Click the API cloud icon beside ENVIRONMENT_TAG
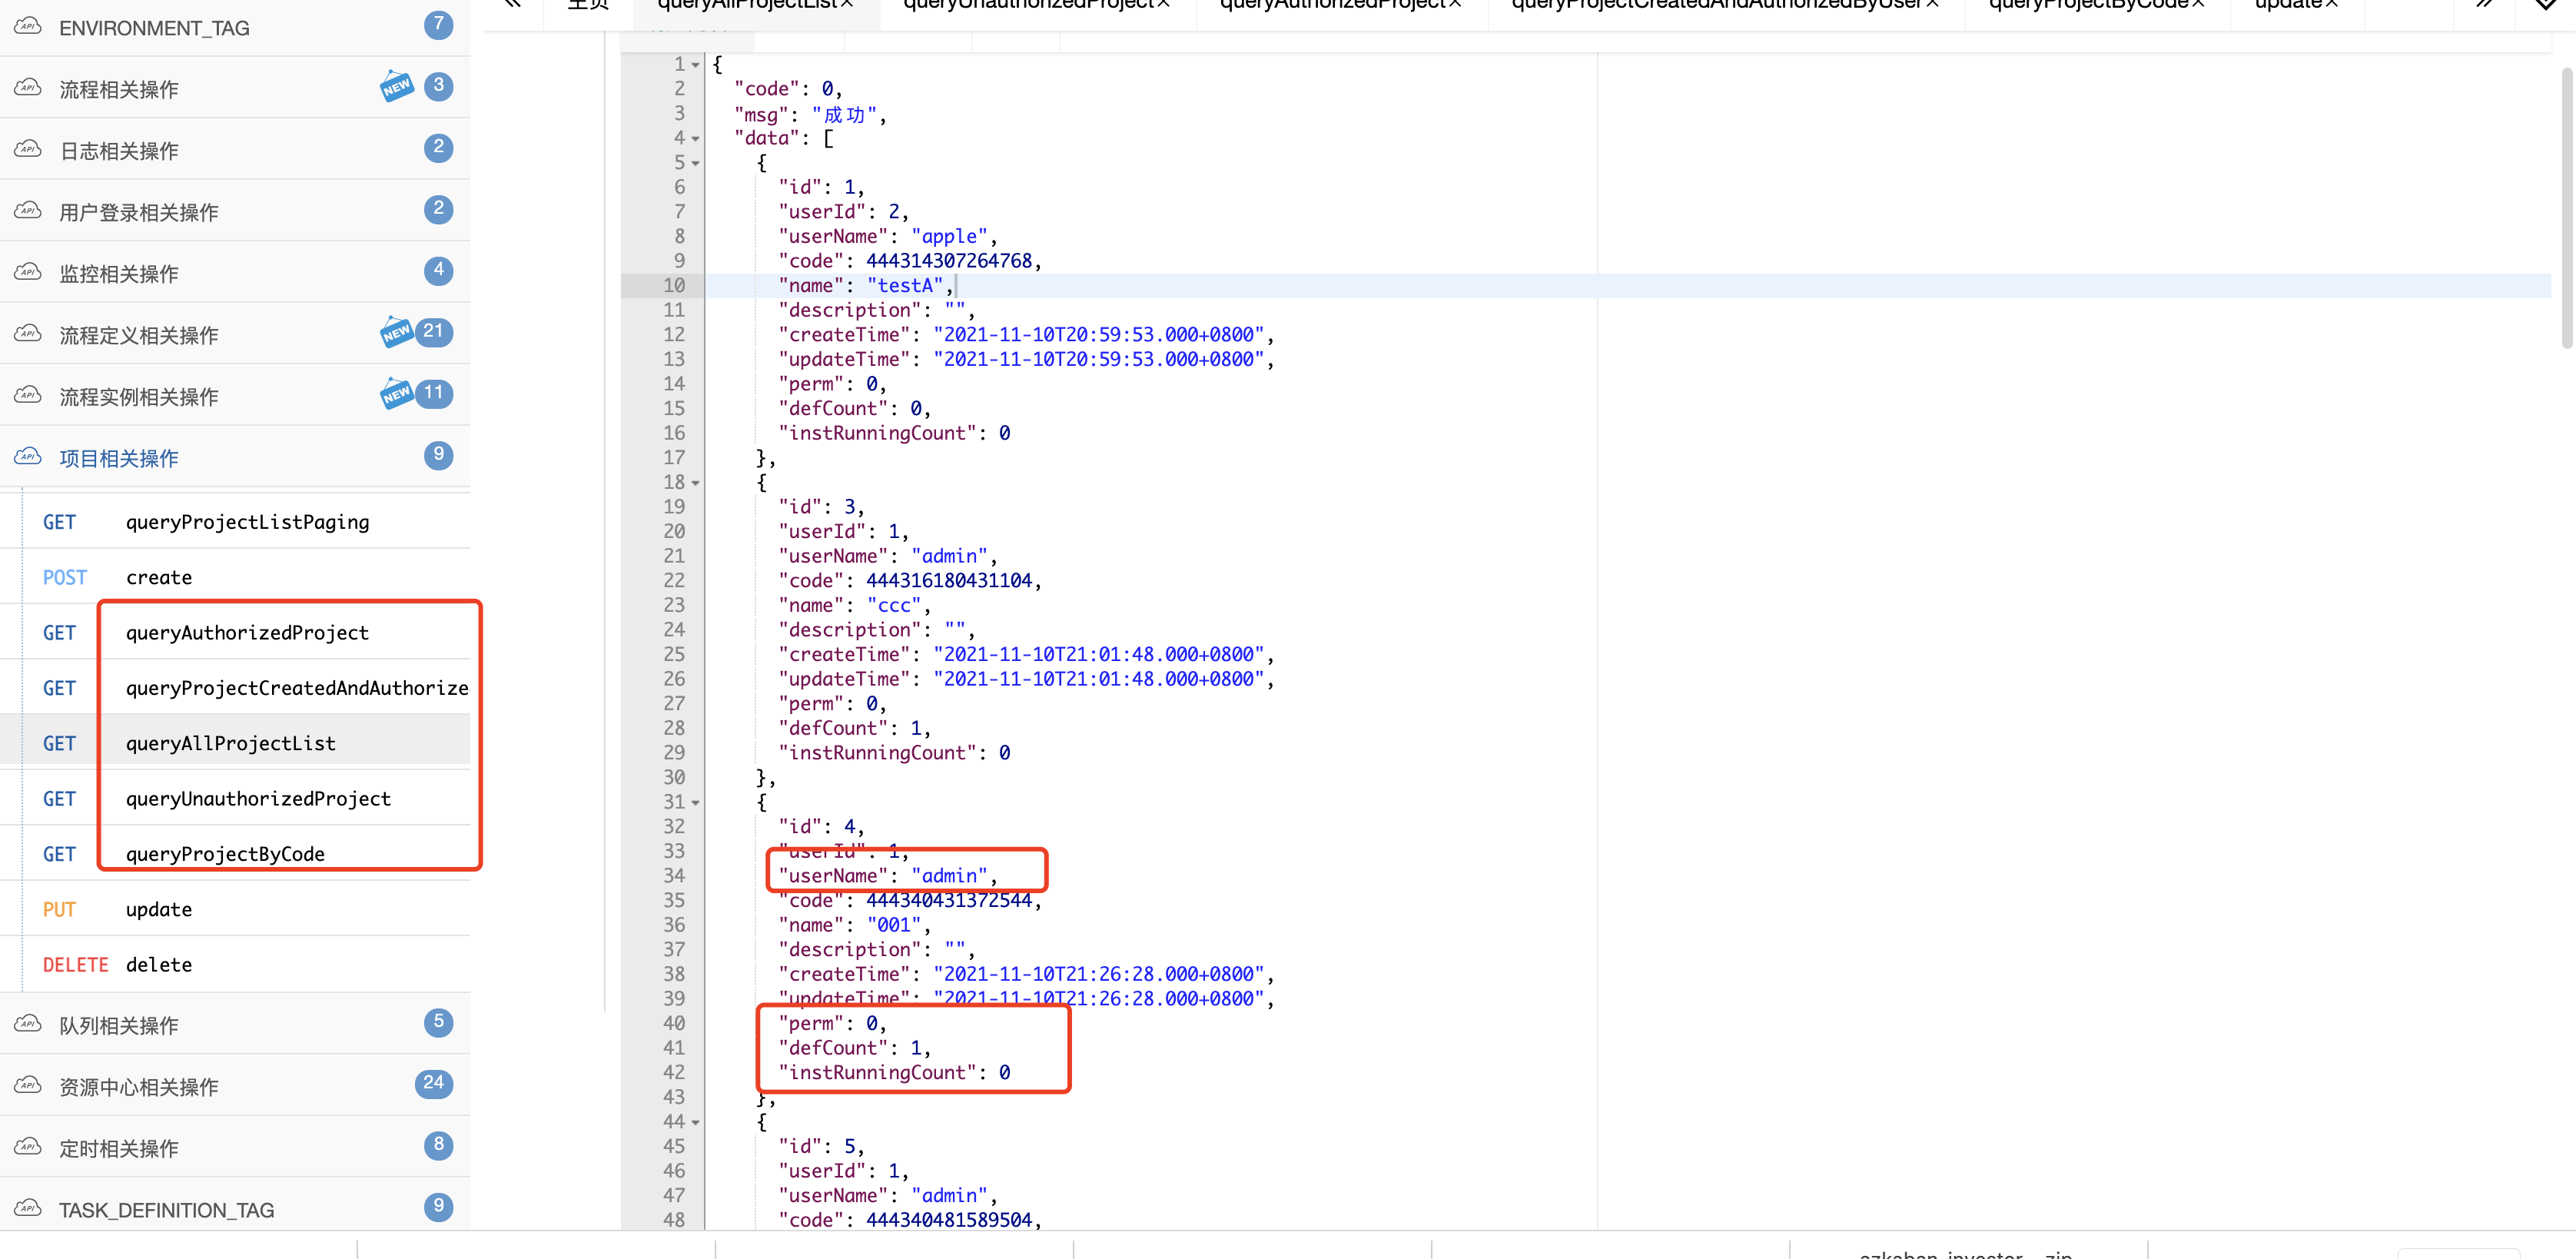Screen dimensions: 2576x1259 tap(28, 27)
